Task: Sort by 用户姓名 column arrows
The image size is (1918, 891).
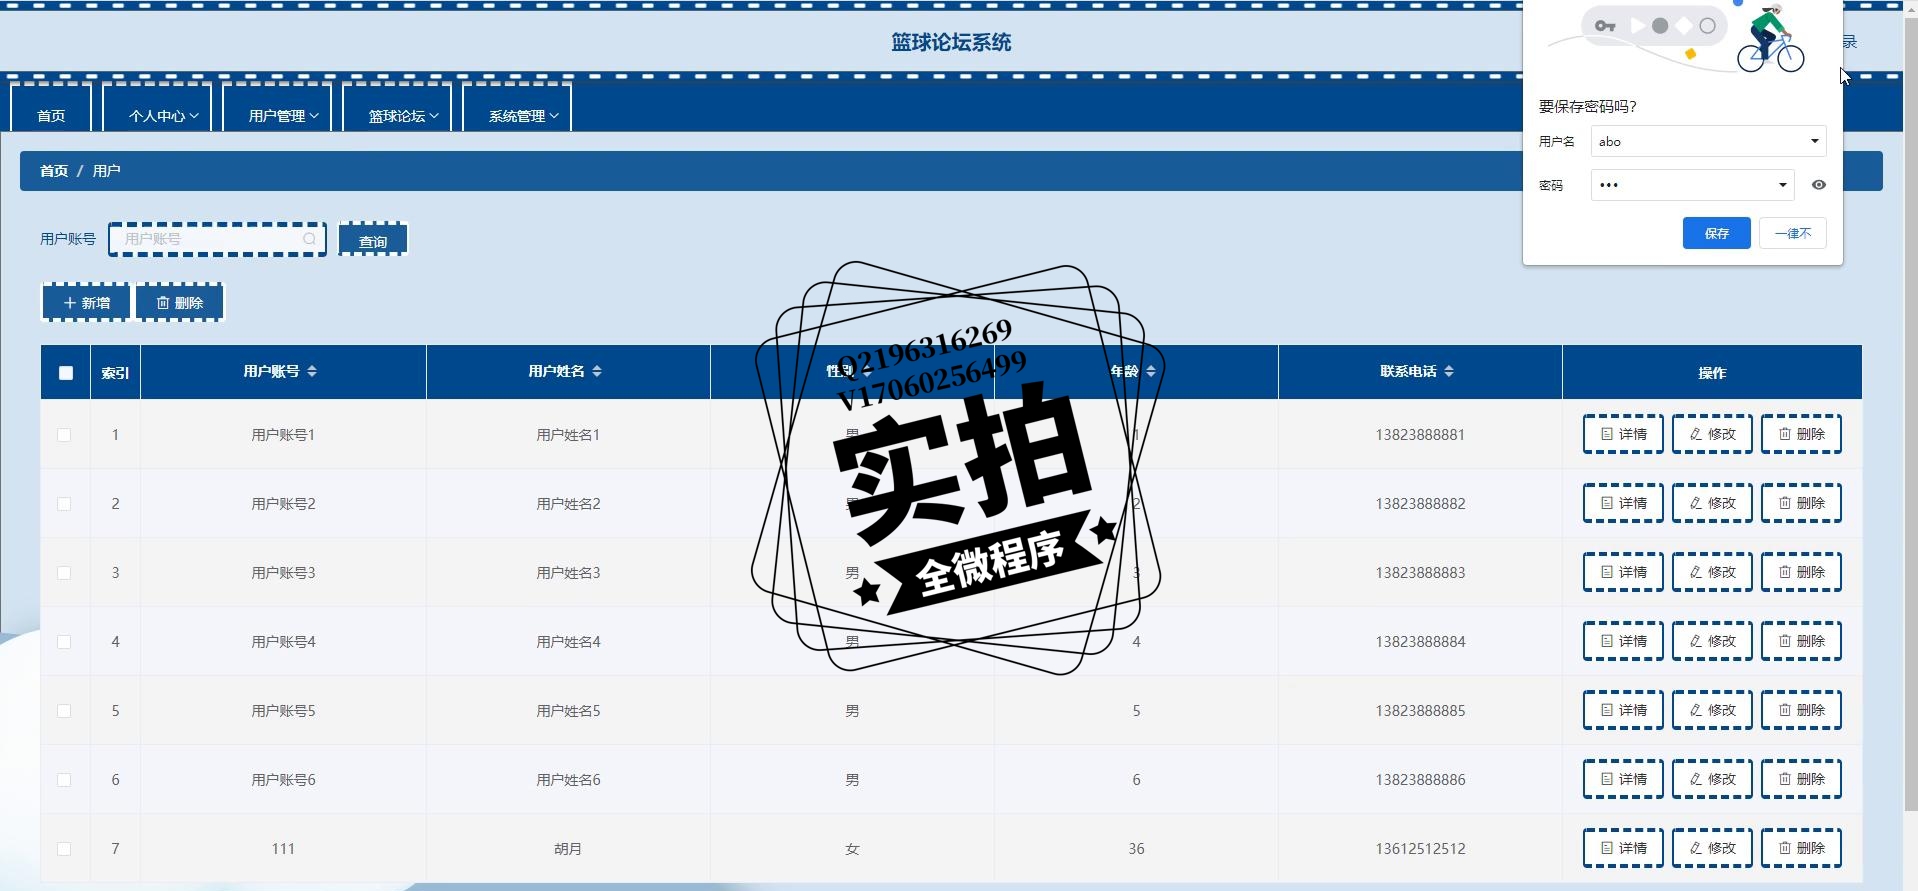Action: pyautogui.click(x=597, y=371)
